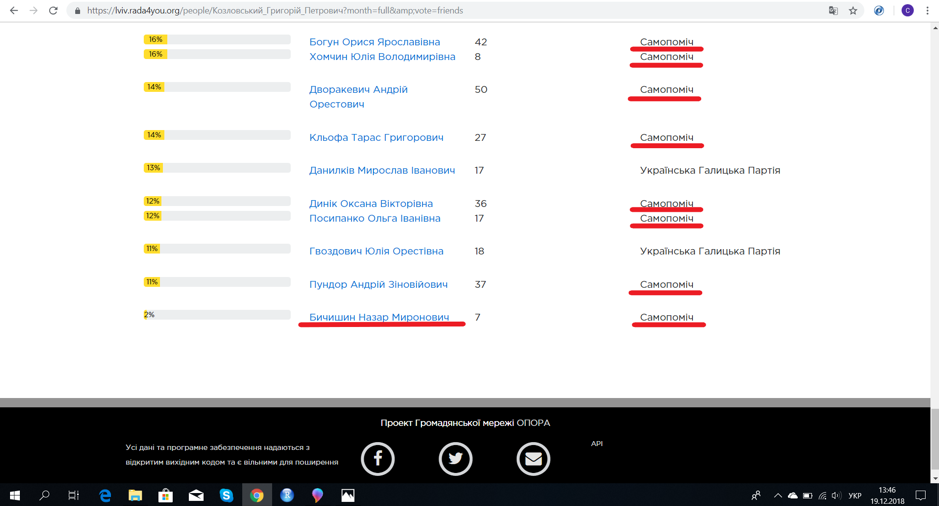The height and width of the screenshot is (506, 939).
Task: Click 16% agreement bar for Богун
Action: pos(217,40)
